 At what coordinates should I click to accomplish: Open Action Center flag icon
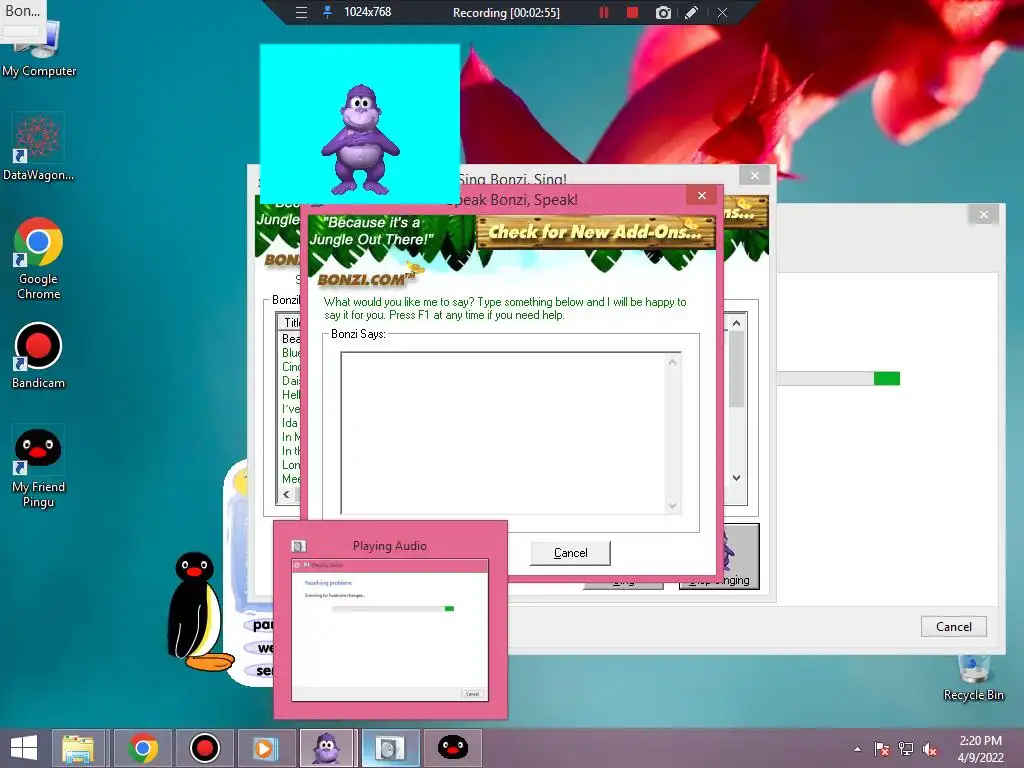pos(882,749)
